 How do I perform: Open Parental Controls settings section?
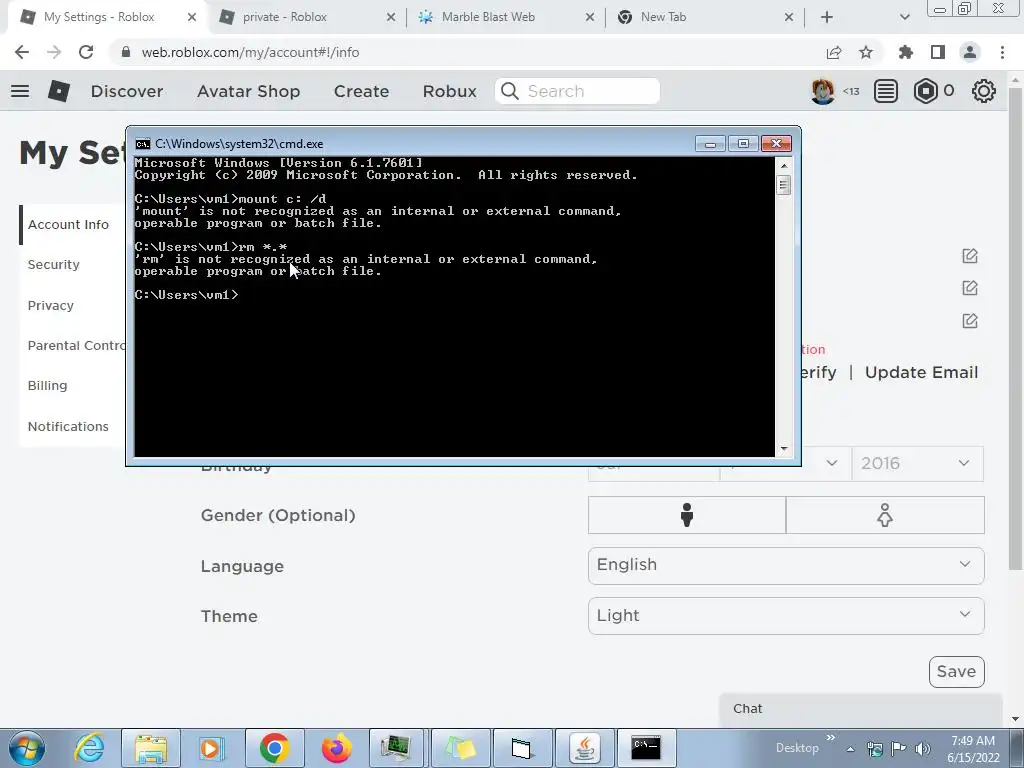[76, 345]
